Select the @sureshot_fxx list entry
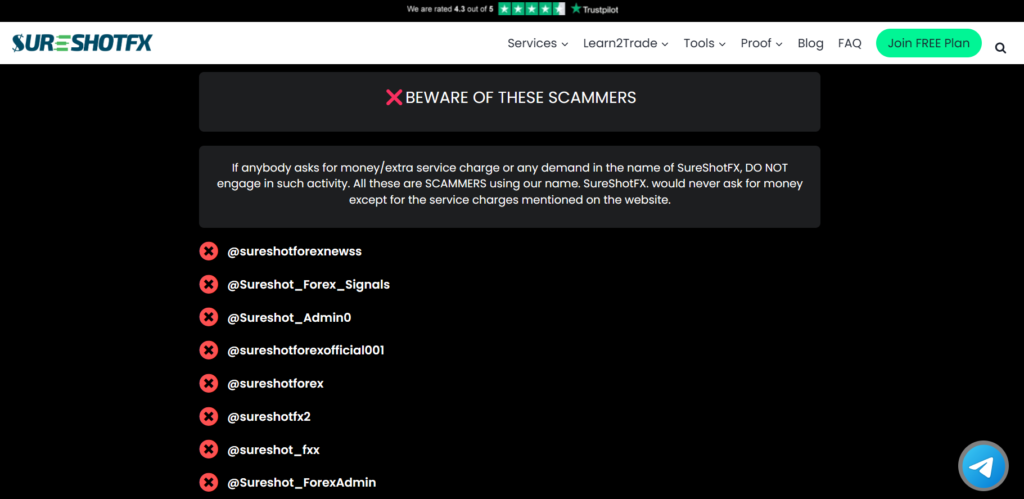The image size is (1024, 499). 273,450
